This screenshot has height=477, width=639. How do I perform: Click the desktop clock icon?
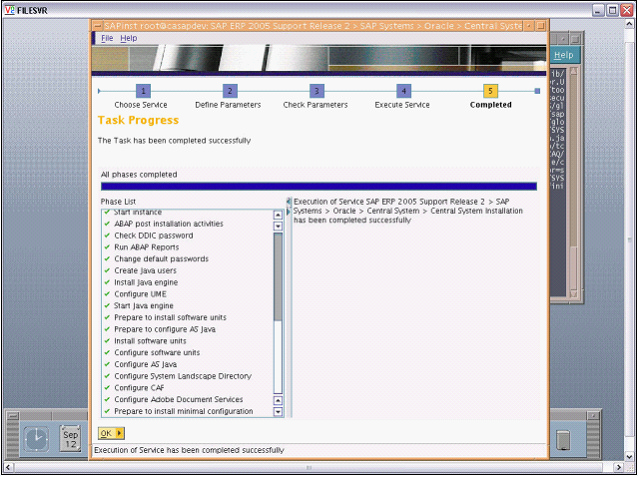point(36,438)
